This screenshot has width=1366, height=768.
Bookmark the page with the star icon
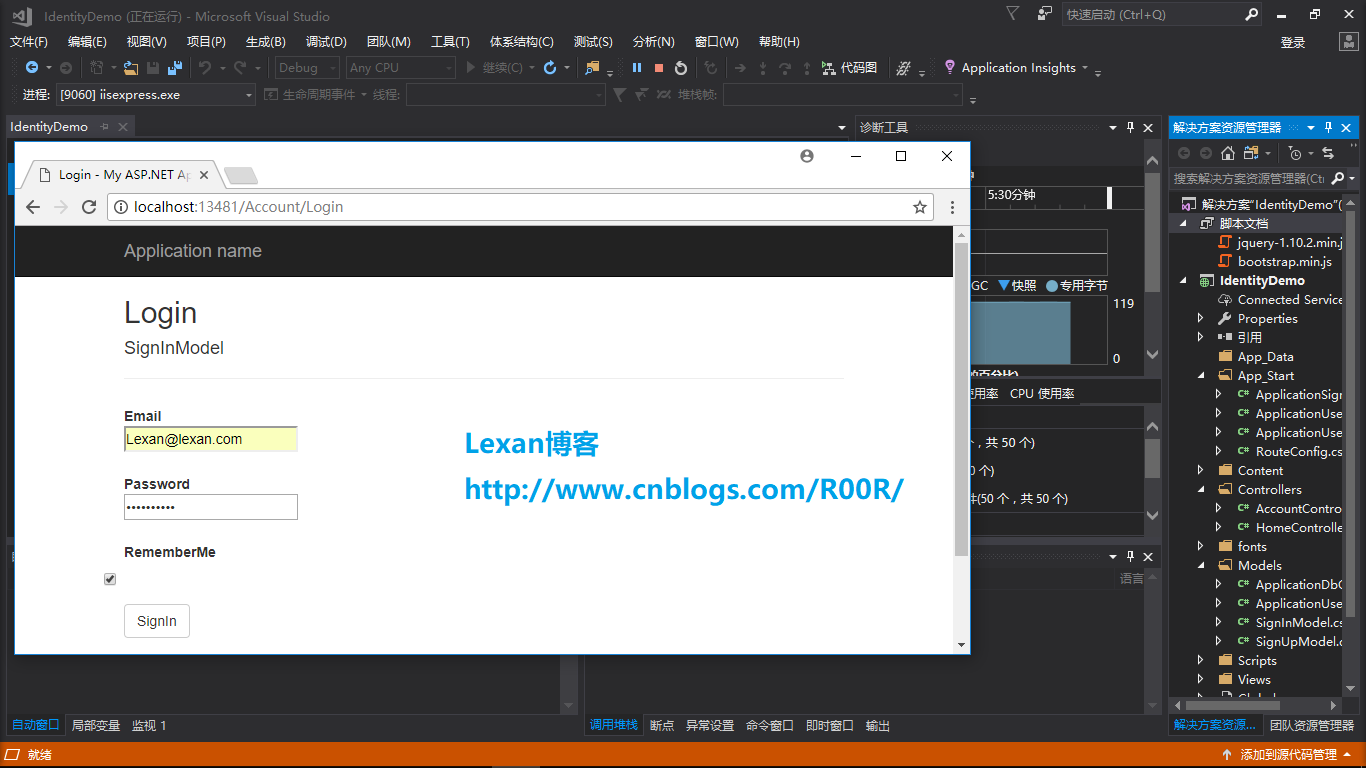(920, 207)
